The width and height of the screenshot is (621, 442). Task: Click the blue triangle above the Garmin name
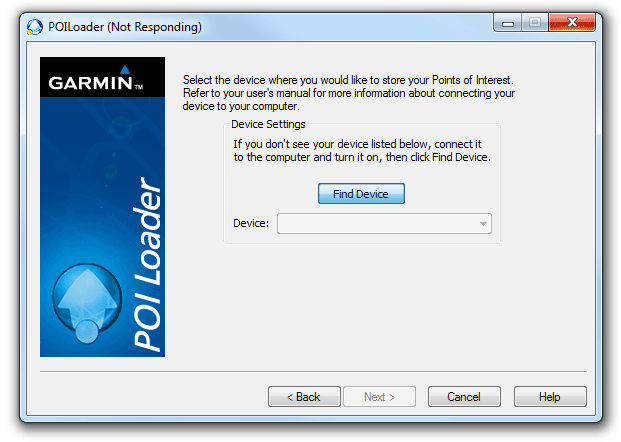click(x=124, y=69)
